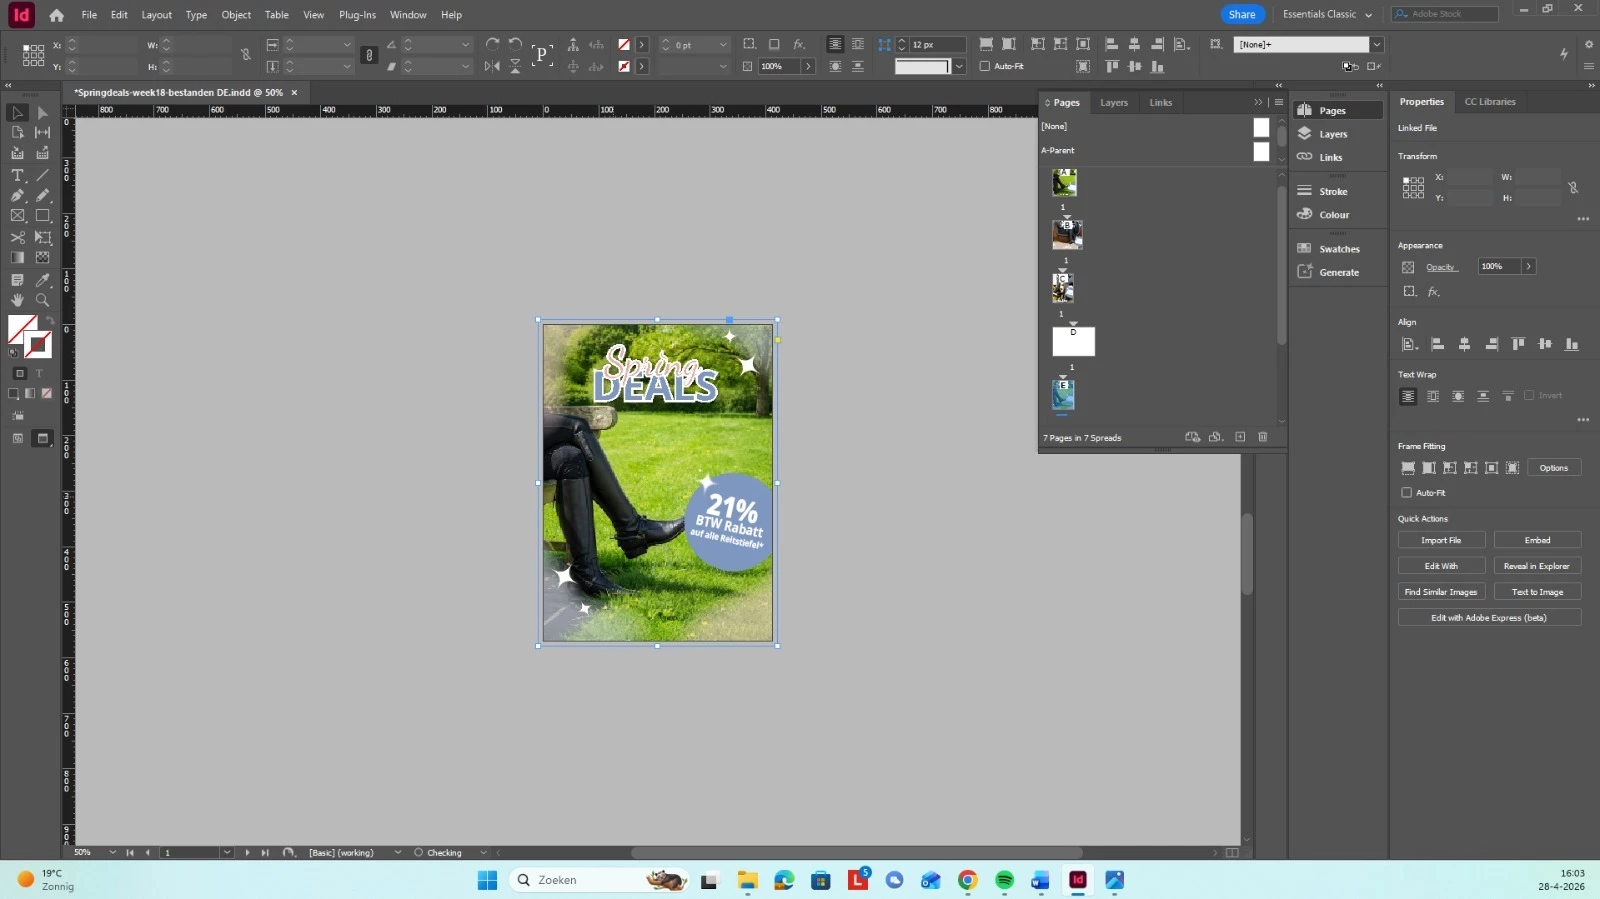Click the Share button

1242,14
